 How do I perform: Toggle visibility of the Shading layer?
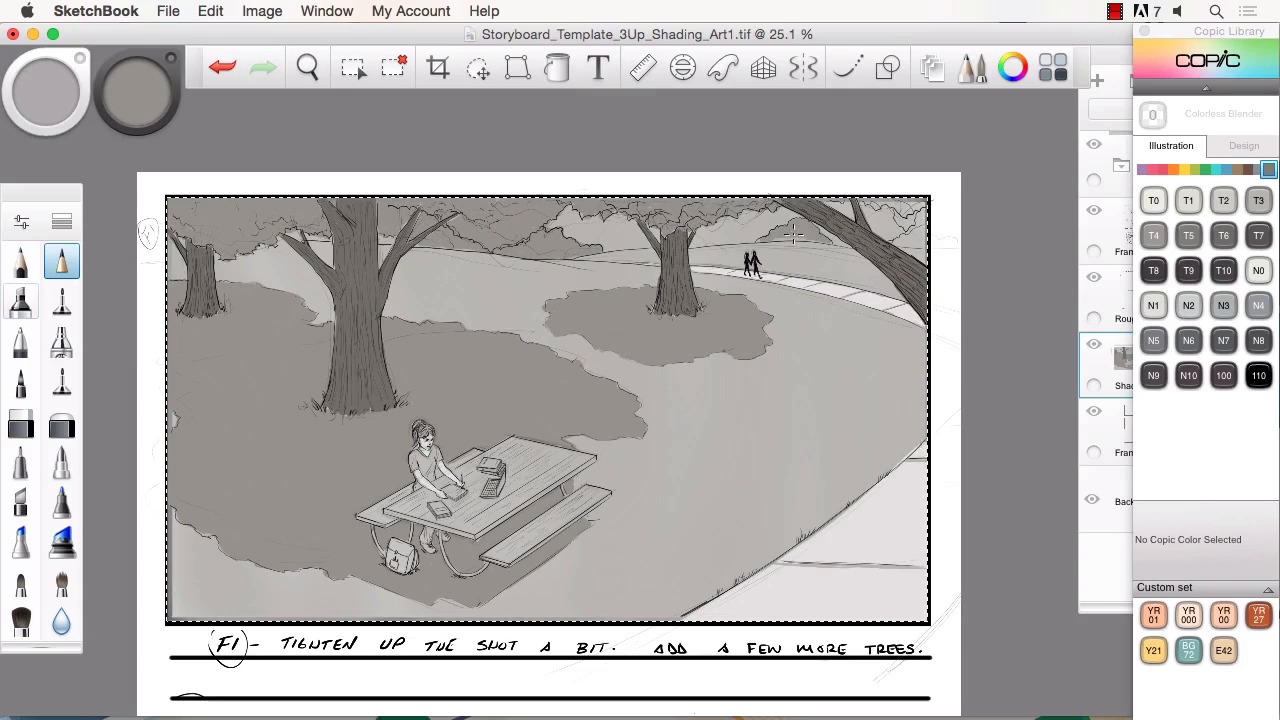[x=1094, y=345]
